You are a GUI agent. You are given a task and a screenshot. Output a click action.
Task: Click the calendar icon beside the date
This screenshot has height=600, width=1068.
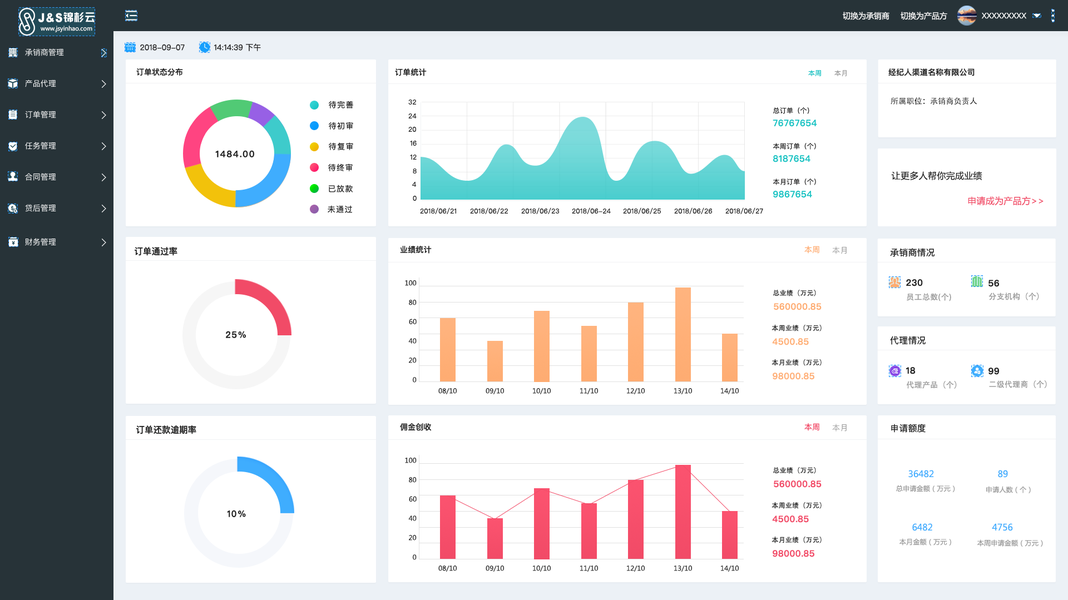tap(130, 47)
